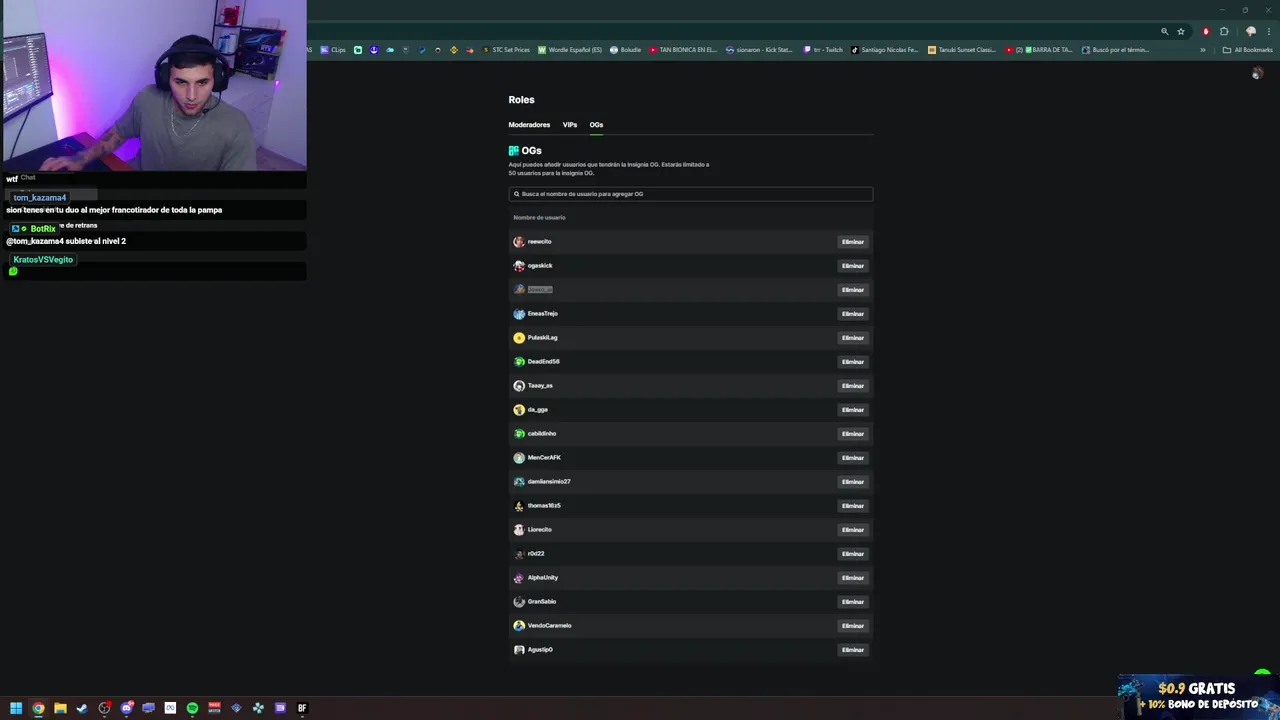Image resolution: width=1280 pixels, height=720 pixels.
Task: Open the TAN BIONICA EN EL... bookmark
Action: (x=683, y=50)
